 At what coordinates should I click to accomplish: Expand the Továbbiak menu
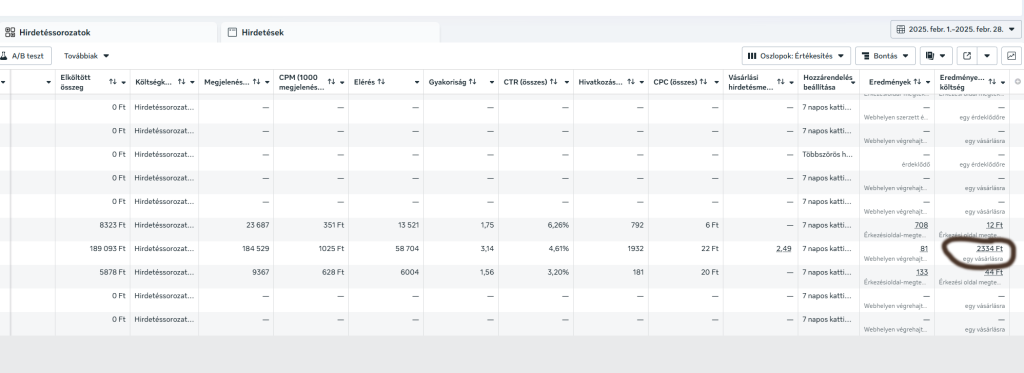click(x=87, y=56)
